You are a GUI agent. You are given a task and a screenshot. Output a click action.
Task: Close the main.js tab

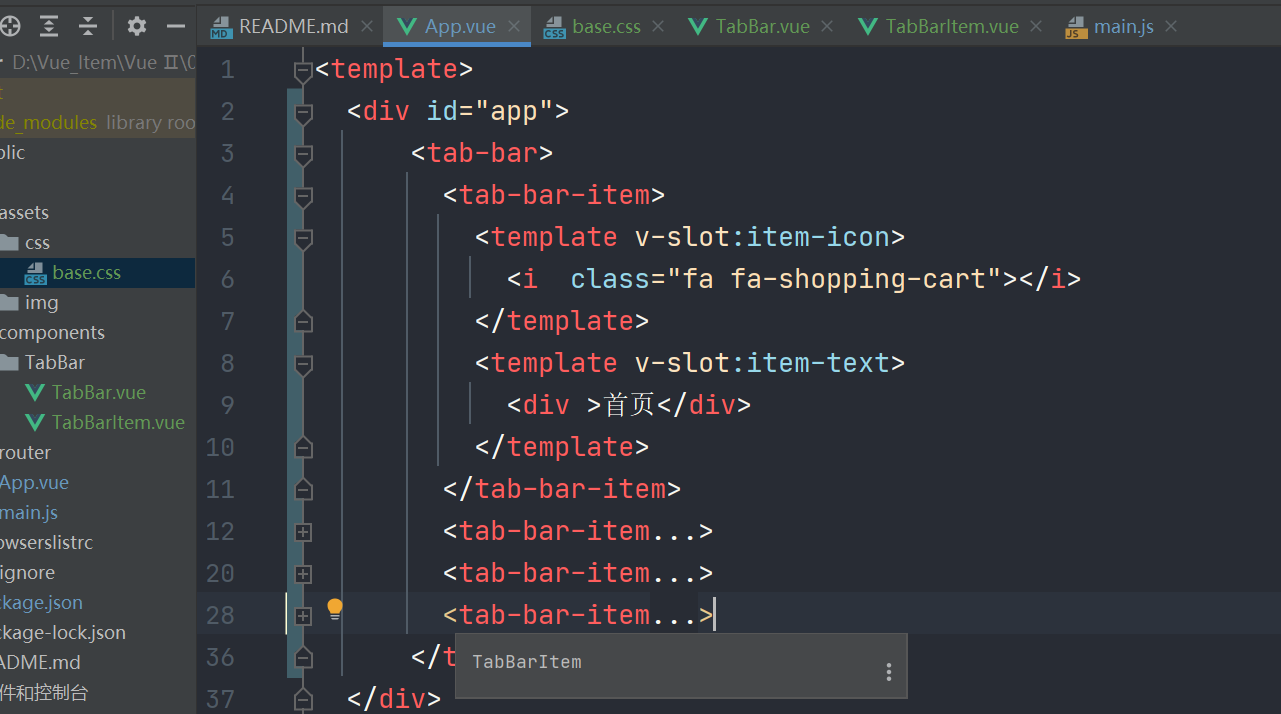coord(1172,27)
